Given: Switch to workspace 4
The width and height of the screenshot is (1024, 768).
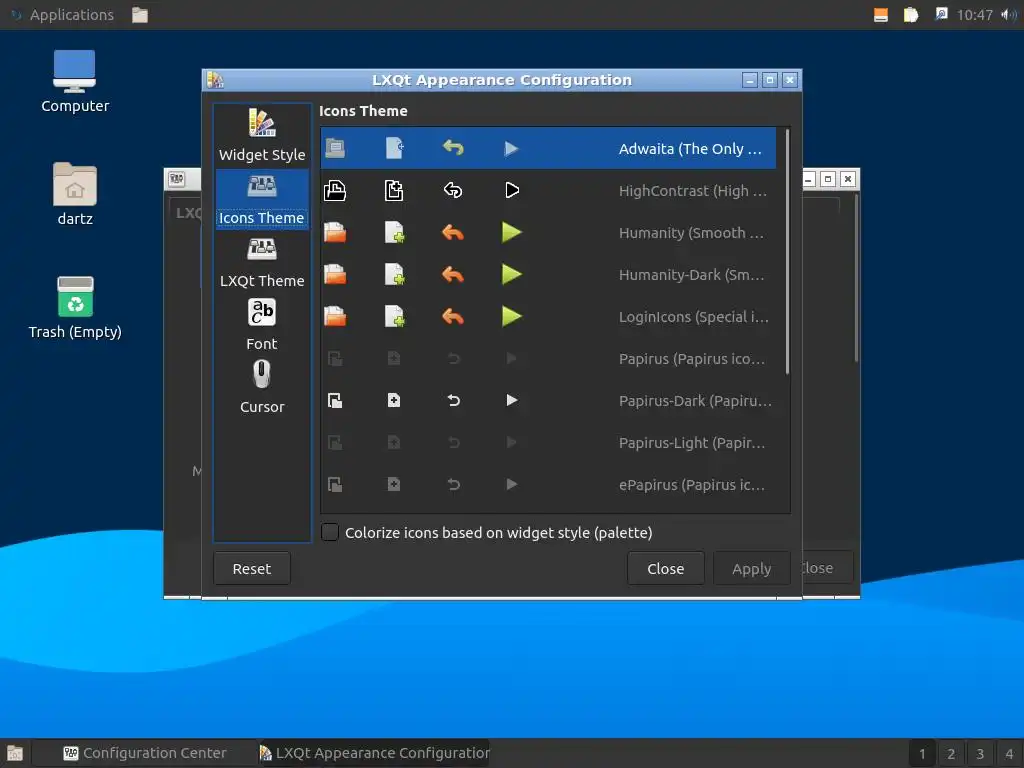Looking at the screenshot, I should pyautogui.click(x=1009, y=754).
